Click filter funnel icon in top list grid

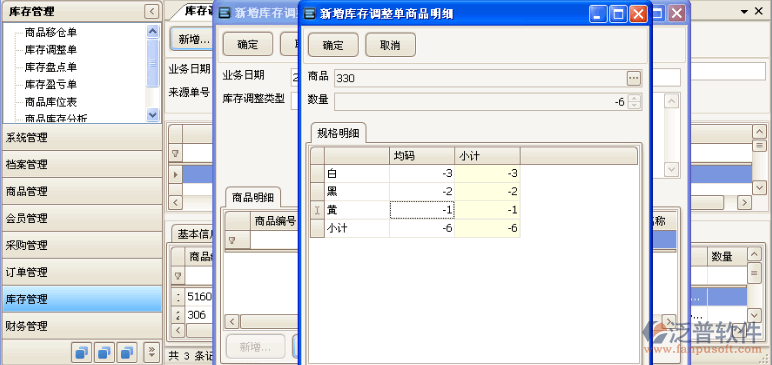pos(175,154)
